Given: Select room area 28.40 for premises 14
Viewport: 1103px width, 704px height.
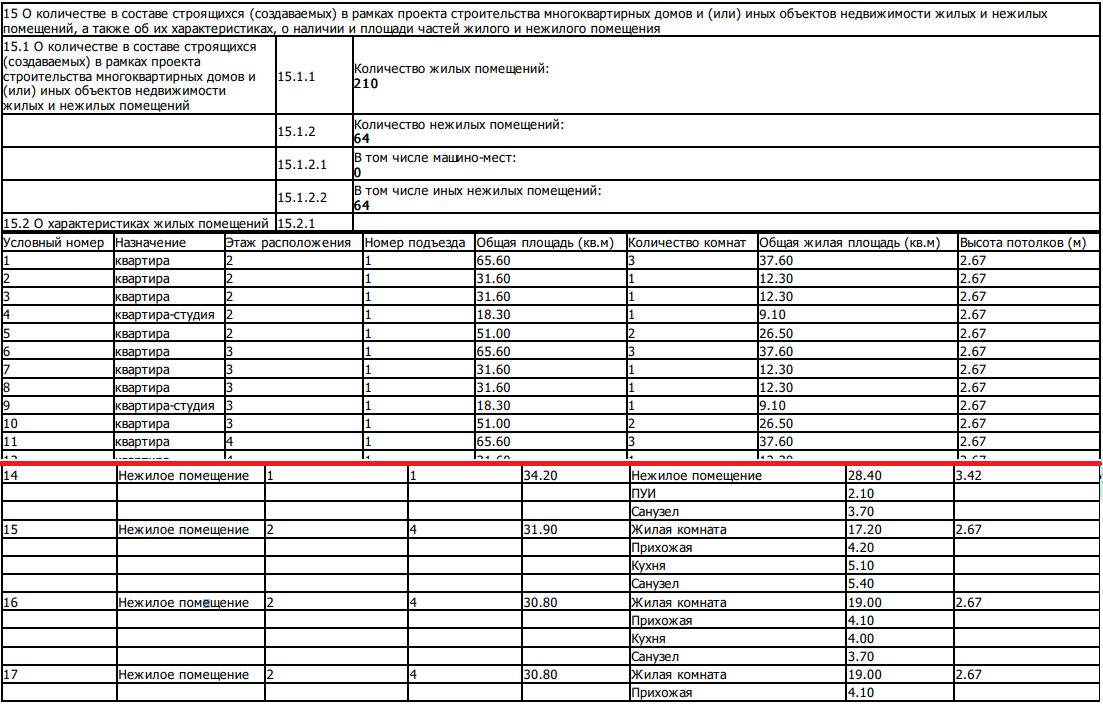Looking at the screenshot, I should click(865, 475).
